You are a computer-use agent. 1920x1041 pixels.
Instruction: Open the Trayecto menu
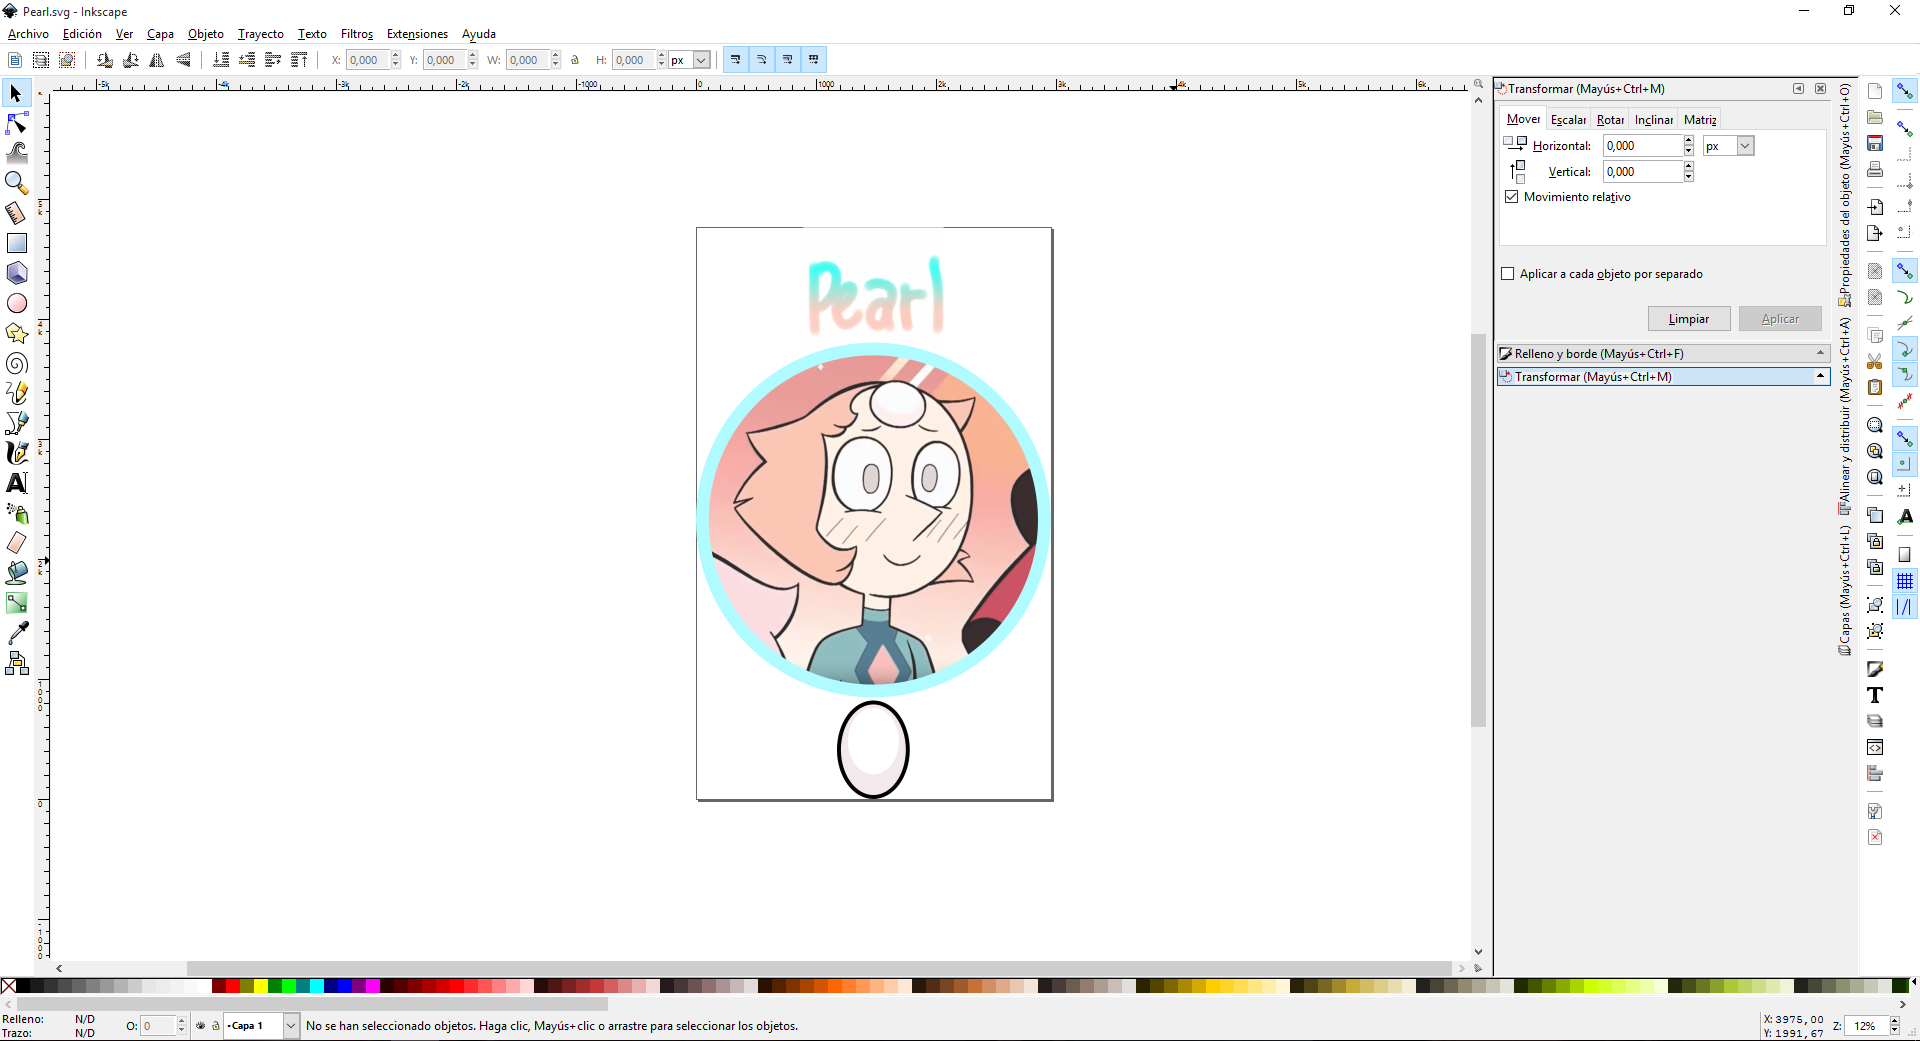[261, 34]
